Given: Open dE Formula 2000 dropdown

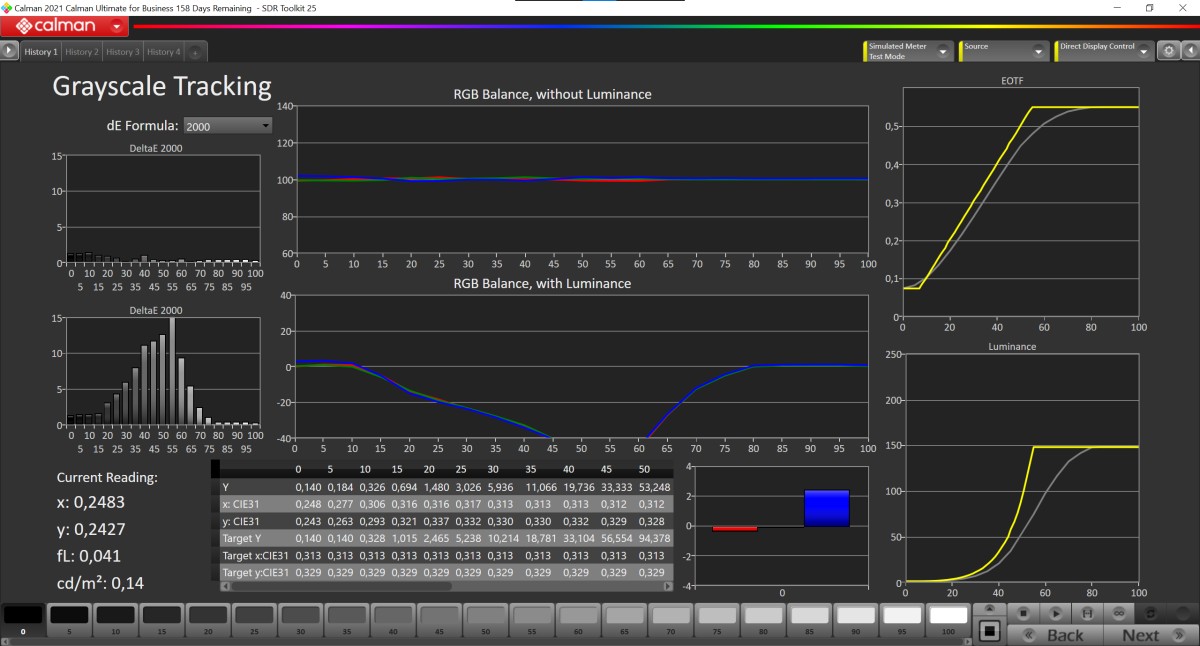Looking at the screenshot, I should (x=228, y=126).
